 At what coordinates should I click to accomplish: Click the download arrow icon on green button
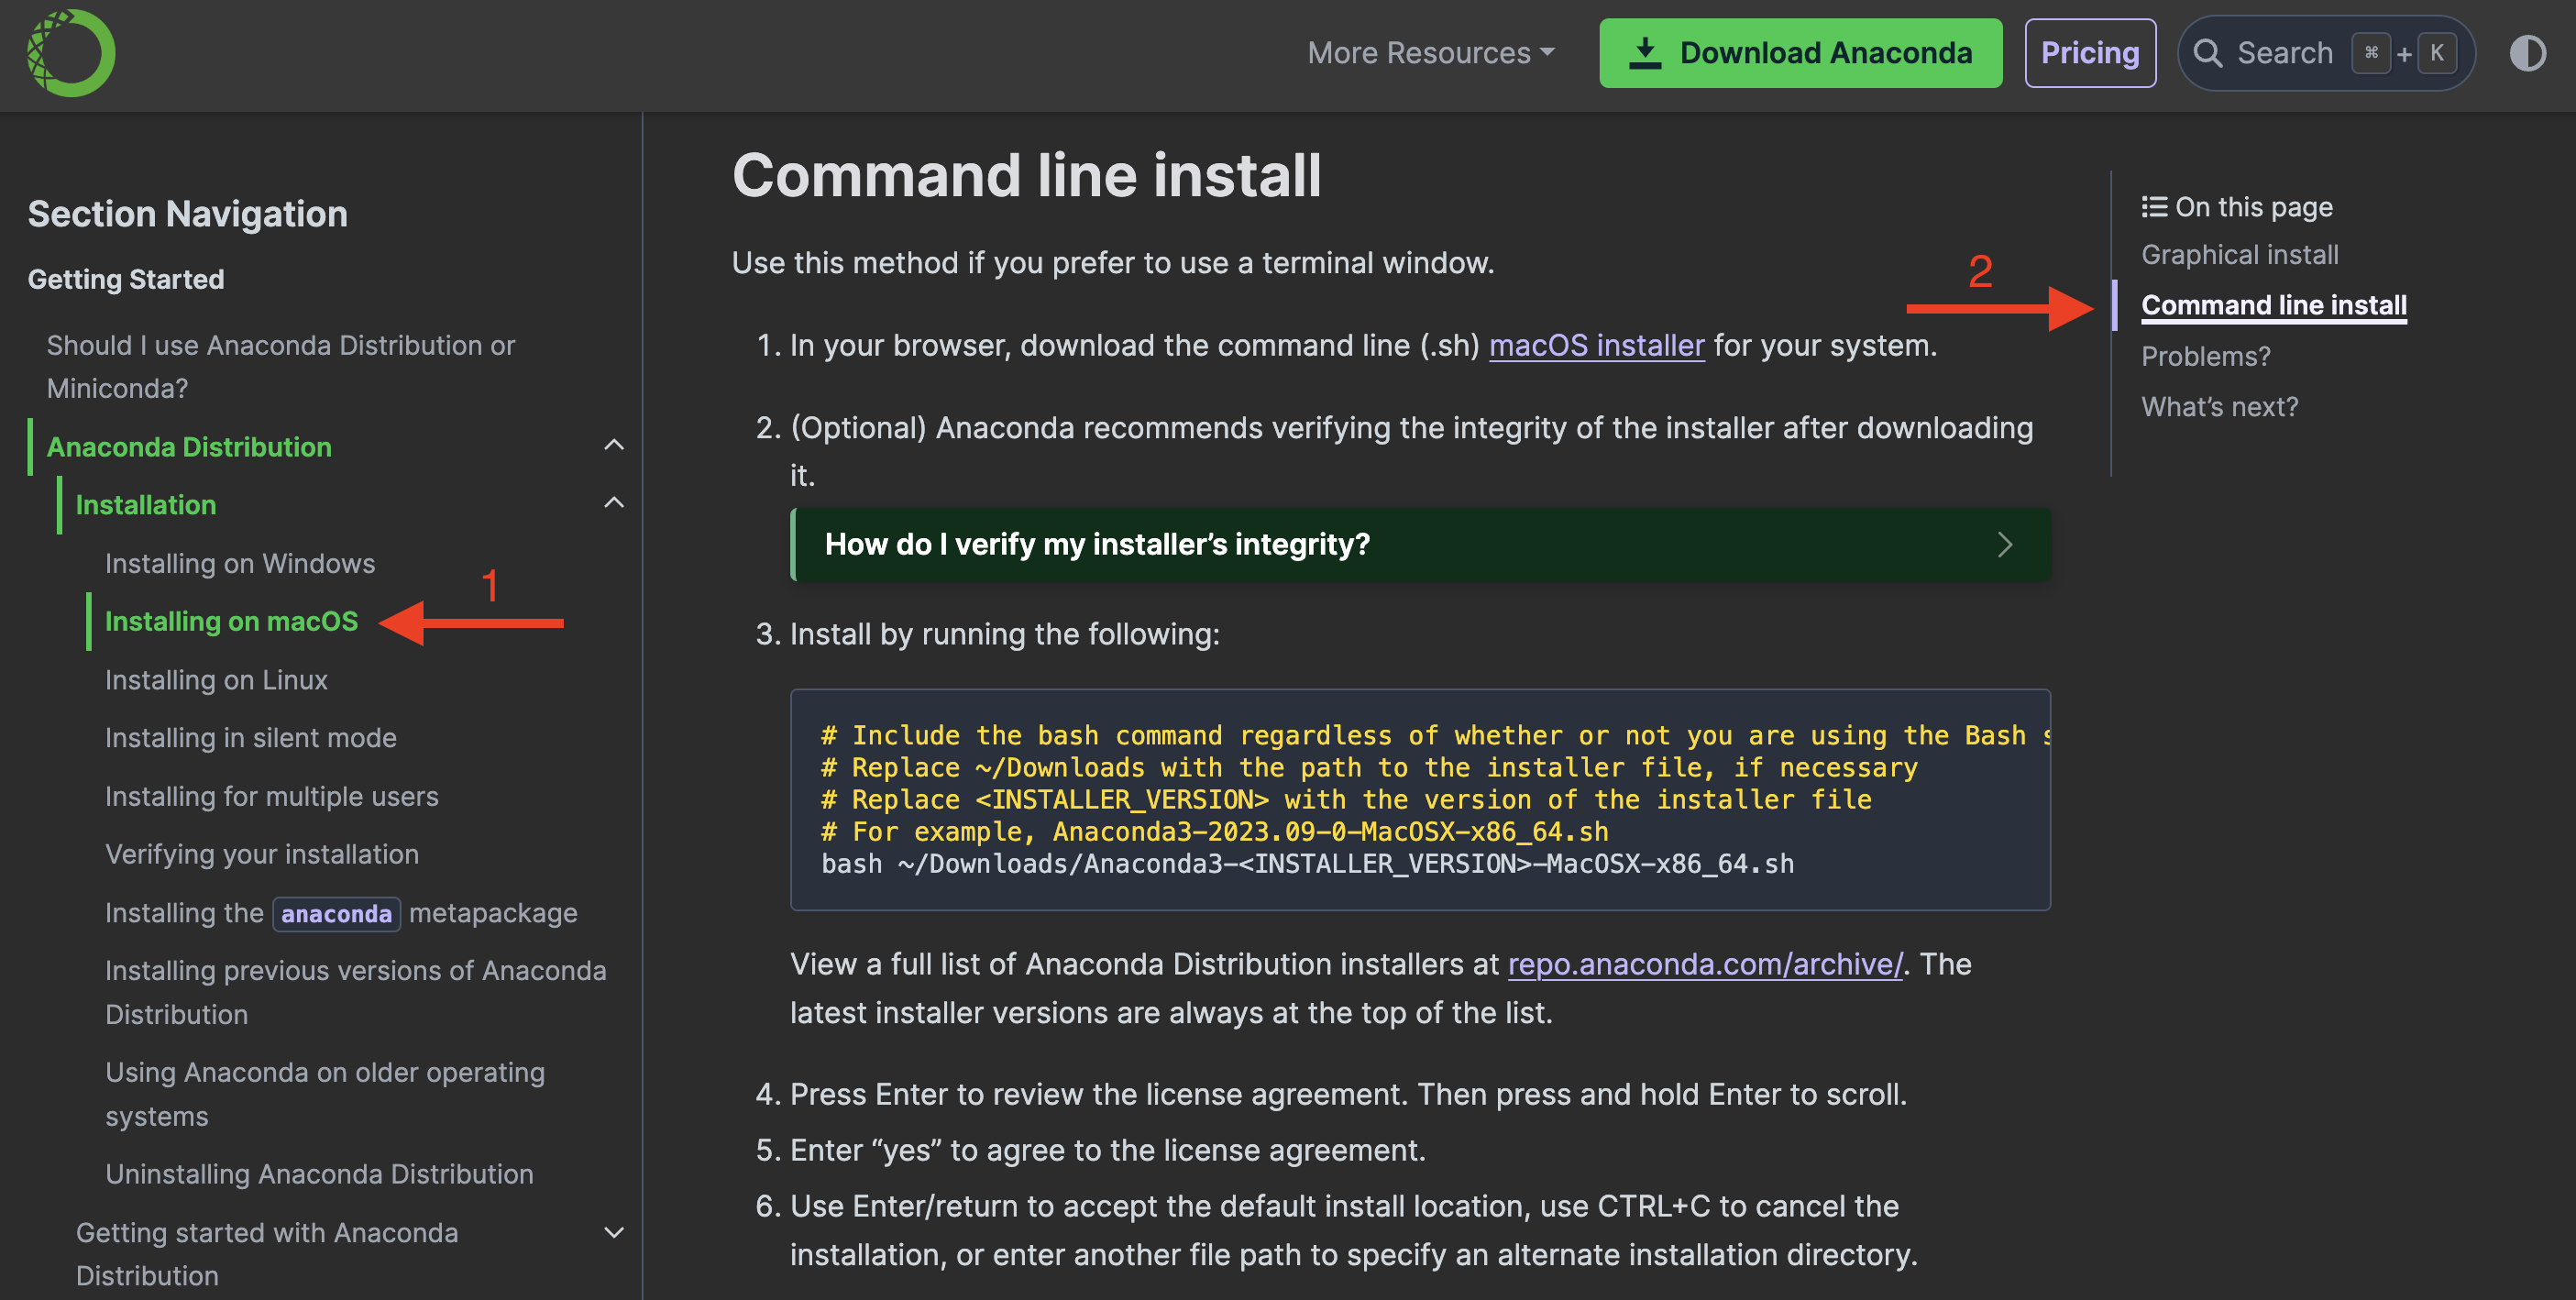(x=1645, y=53)
